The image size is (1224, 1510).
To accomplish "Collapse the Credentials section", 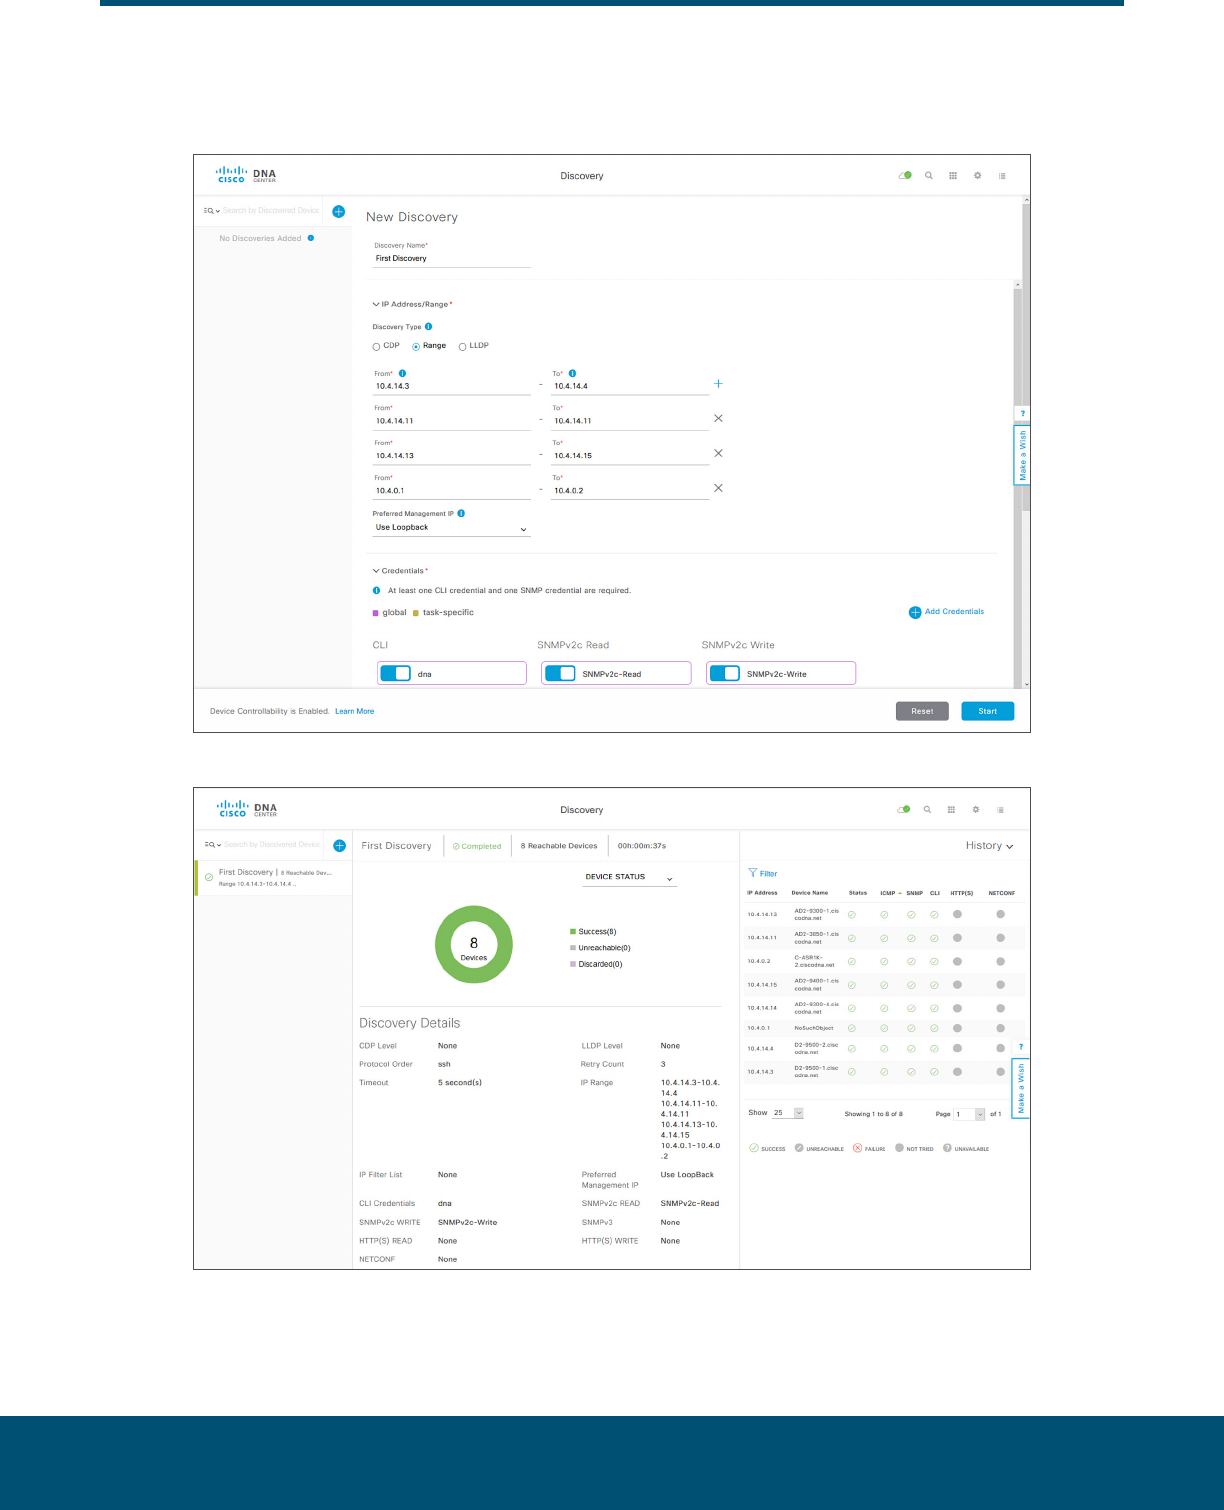I will point(376,571).
